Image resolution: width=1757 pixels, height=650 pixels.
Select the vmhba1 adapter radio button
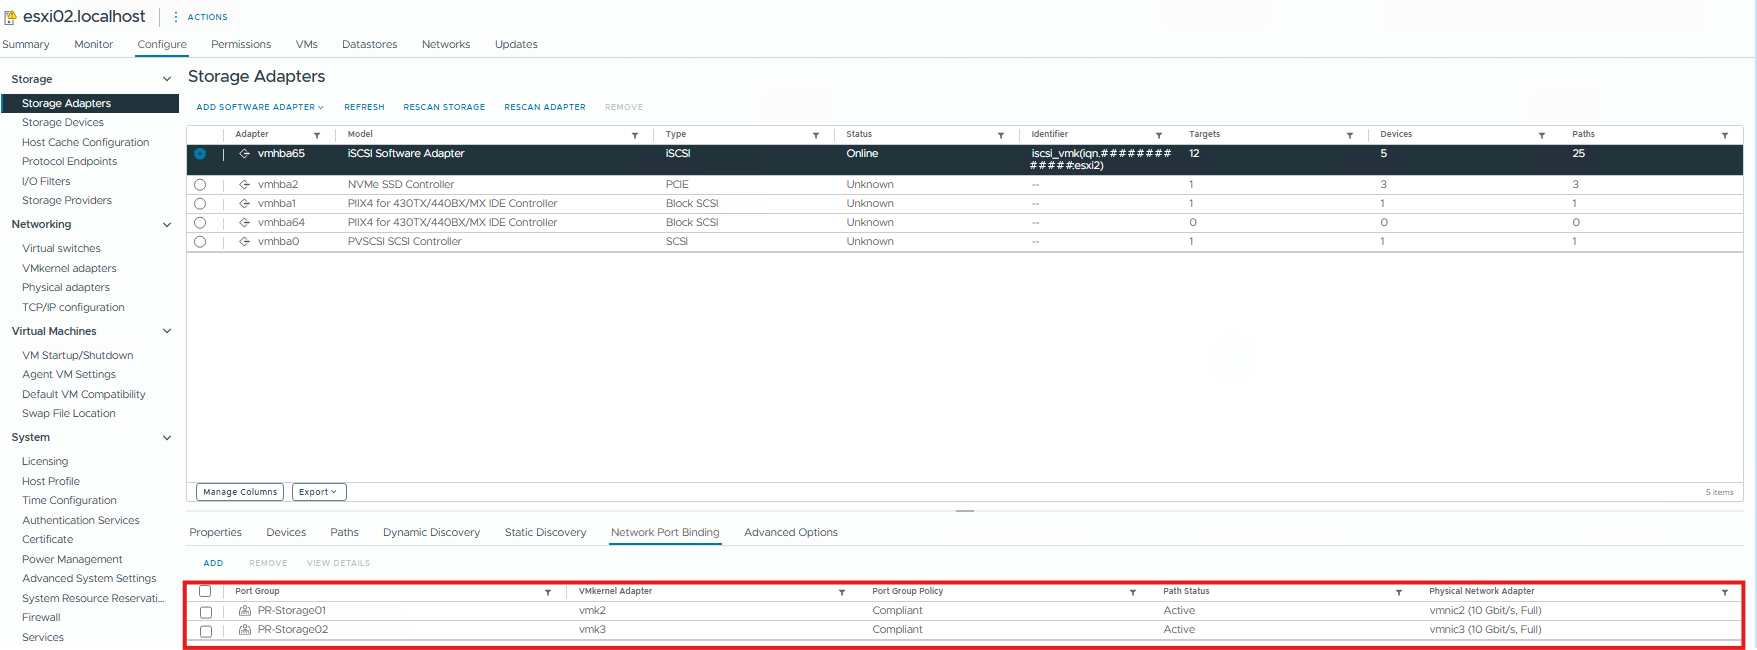coord(200,204)
